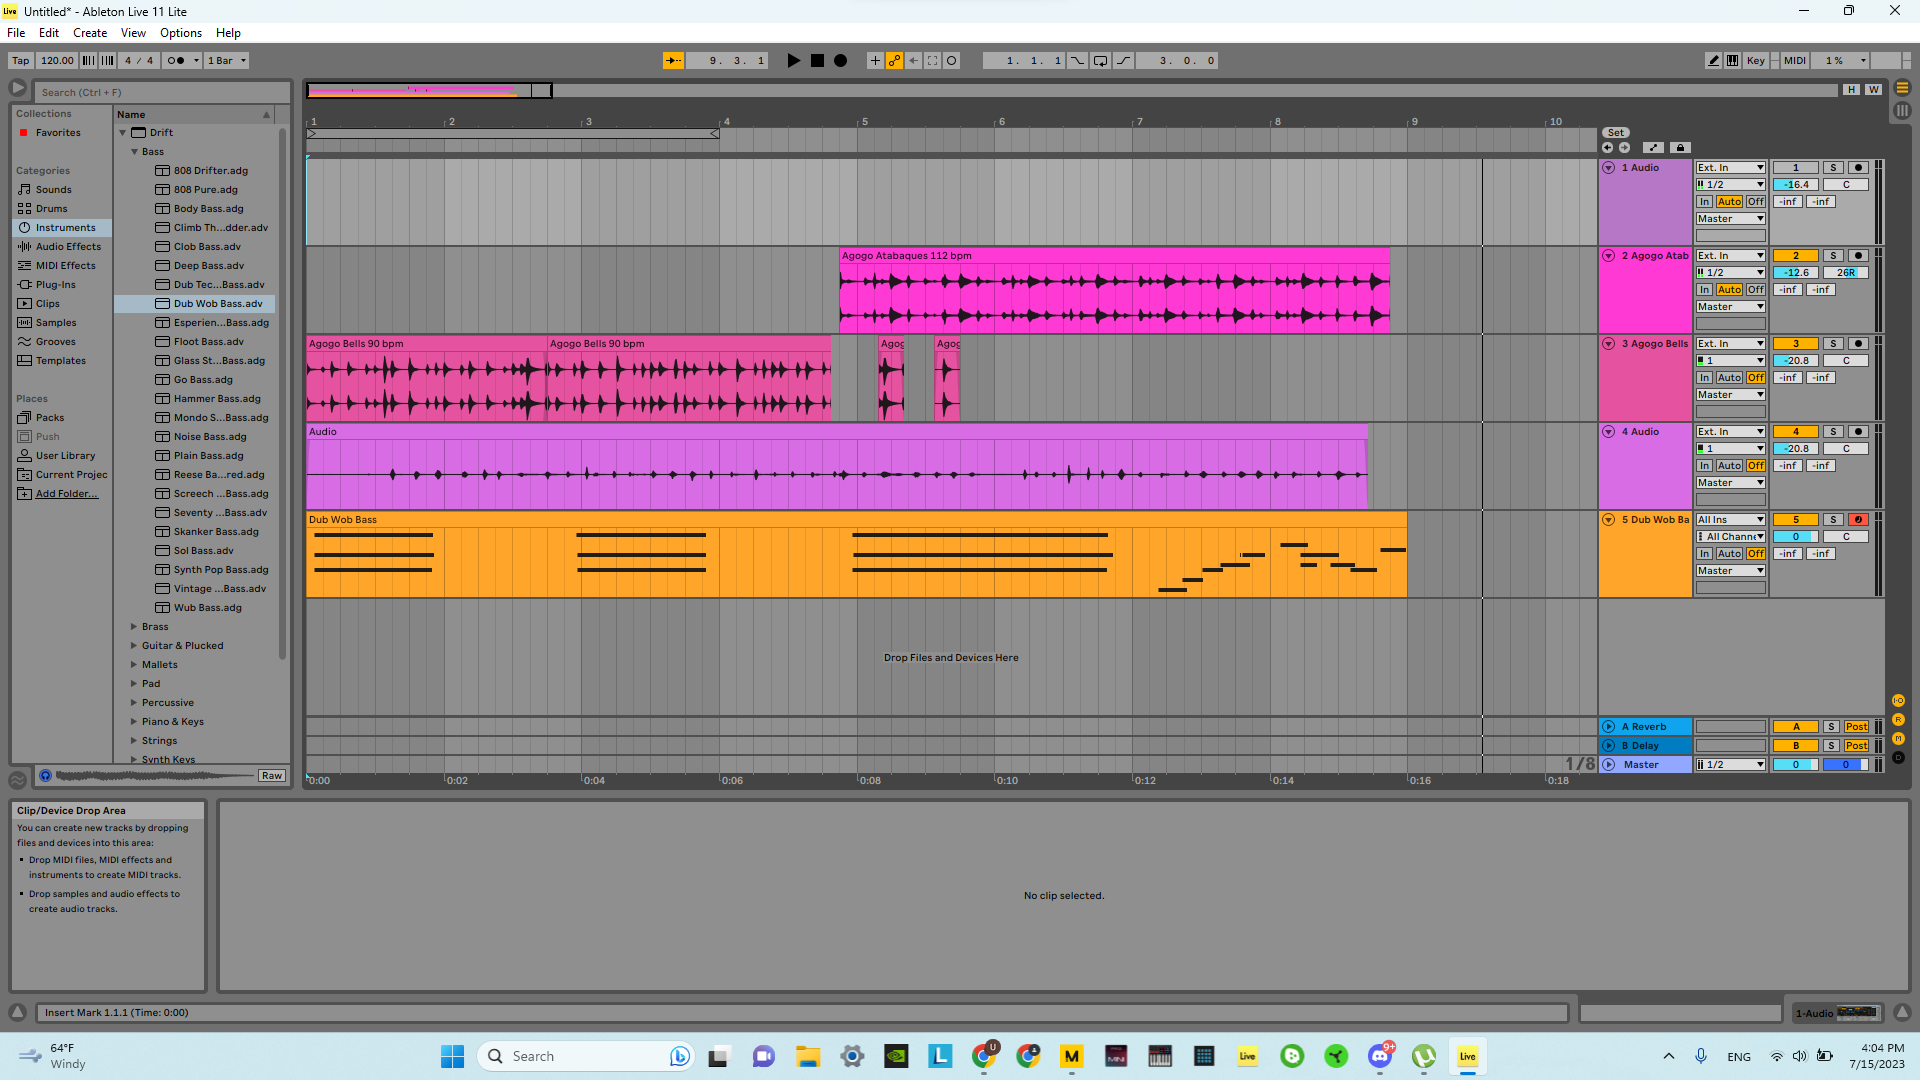Jump to the previous locator

coord(1607,148)
